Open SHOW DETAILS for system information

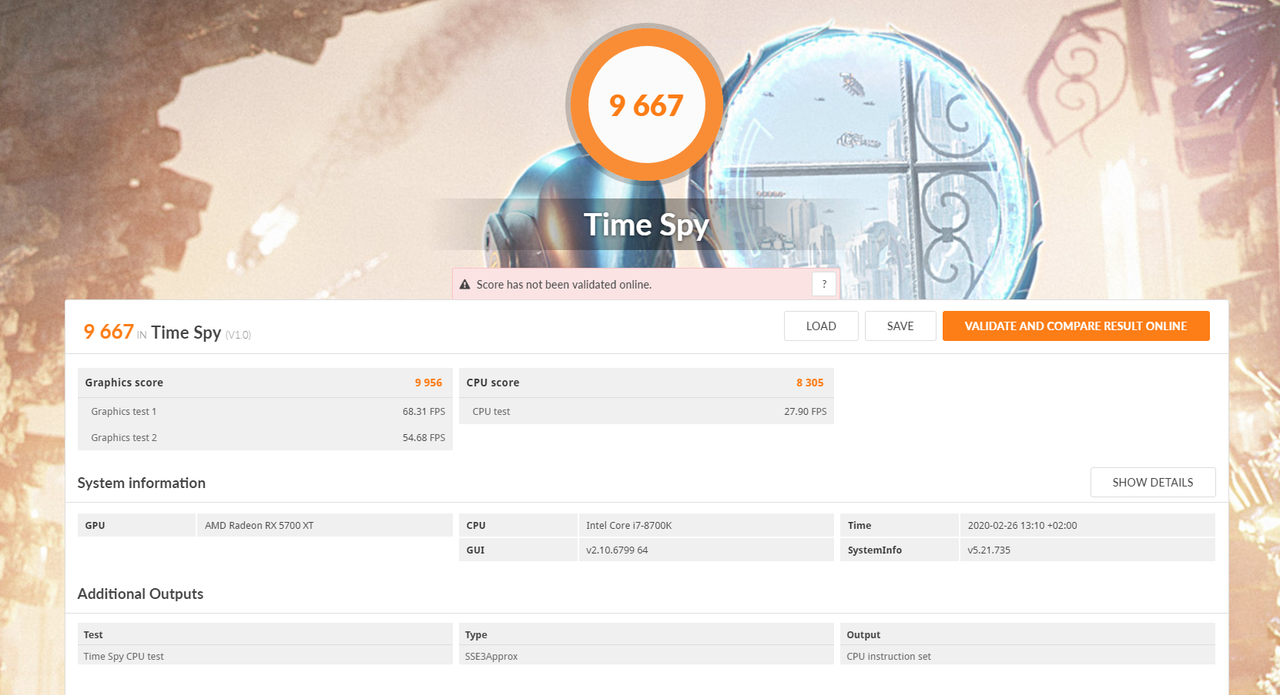(x=1153, y=482)
